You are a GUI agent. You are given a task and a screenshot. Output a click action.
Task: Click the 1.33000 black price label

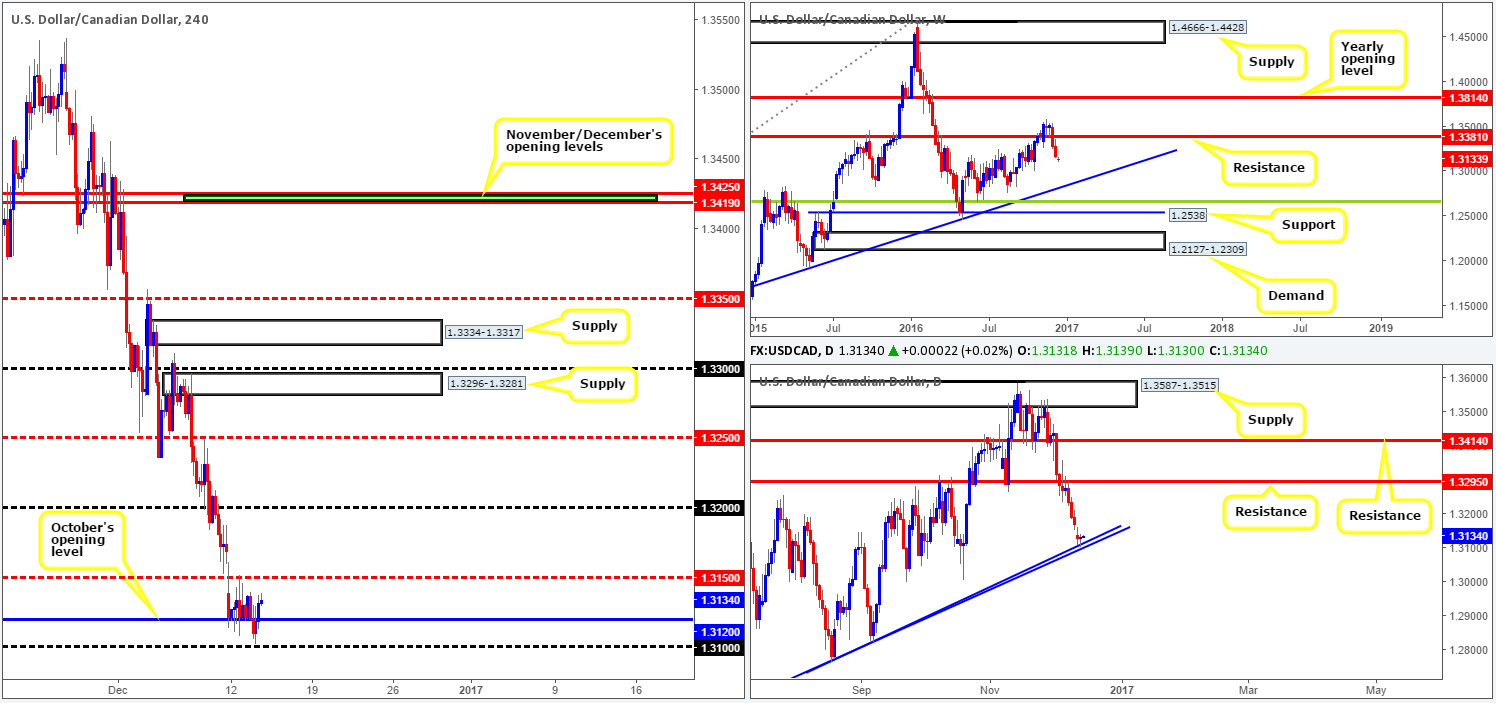coord(718,369)
